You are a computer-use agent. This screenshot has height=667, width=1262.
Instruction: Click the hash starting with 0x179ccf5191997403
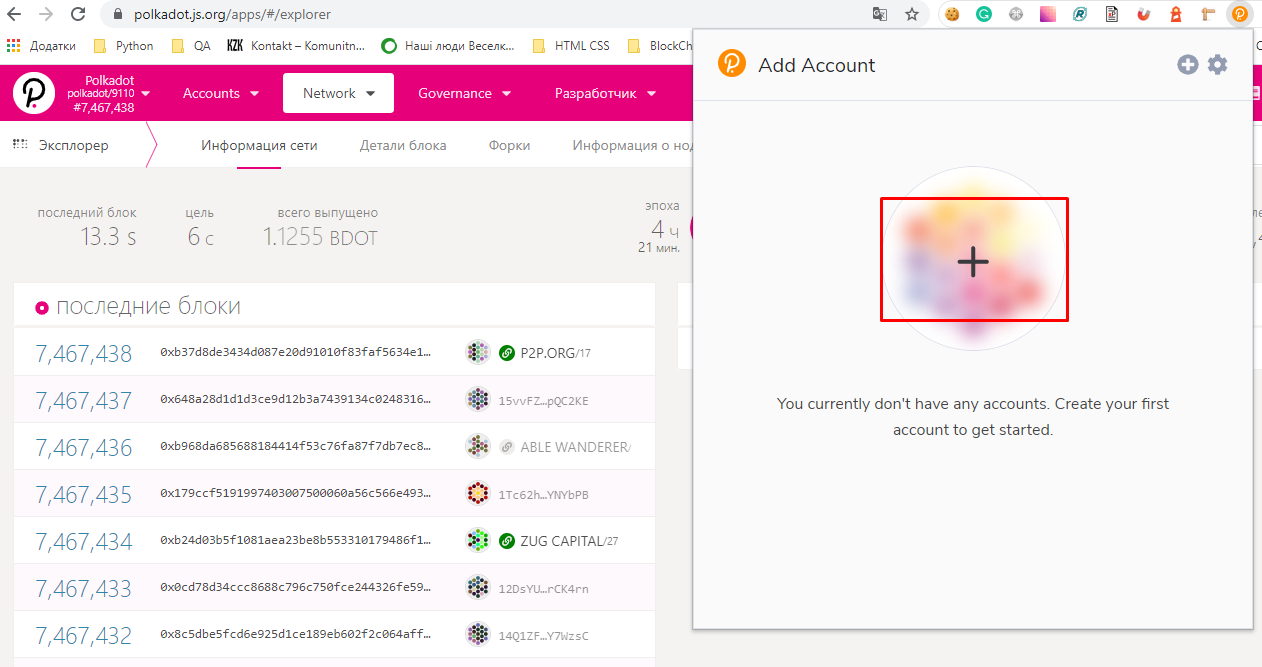[296, 494]
